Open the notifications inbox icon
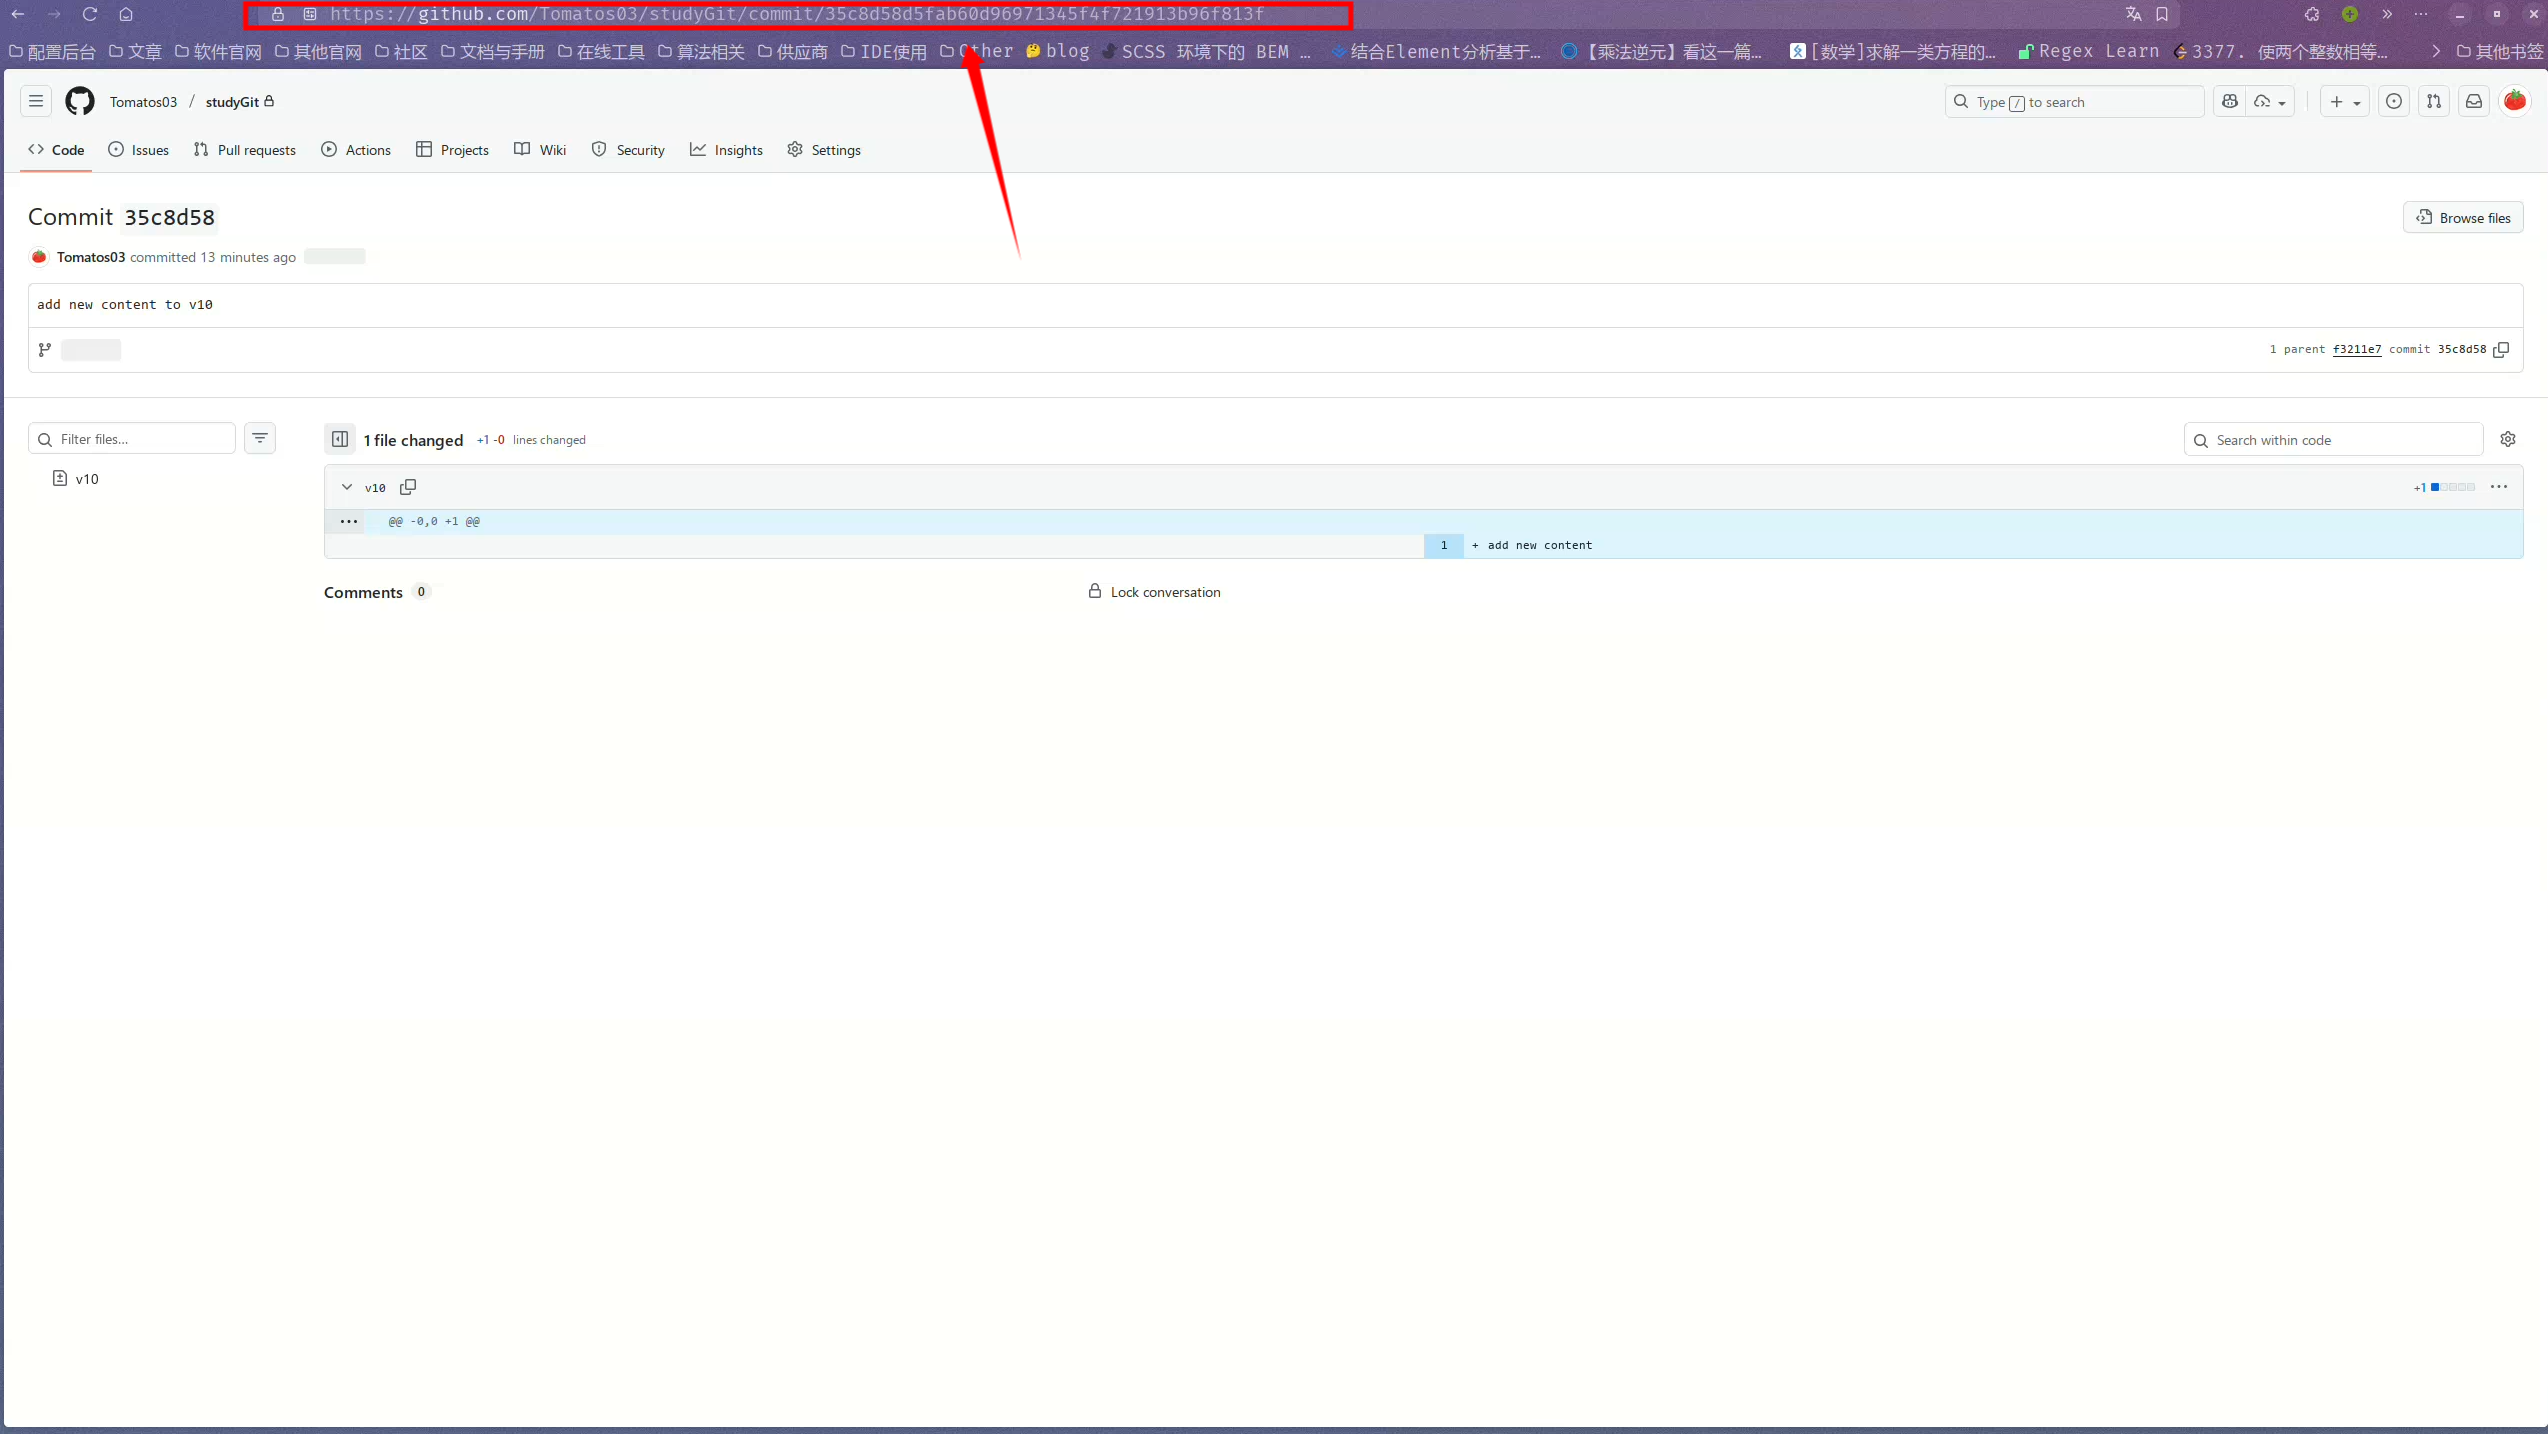The width and height of the screenshot is (2548, 1434). point(2473,101)
